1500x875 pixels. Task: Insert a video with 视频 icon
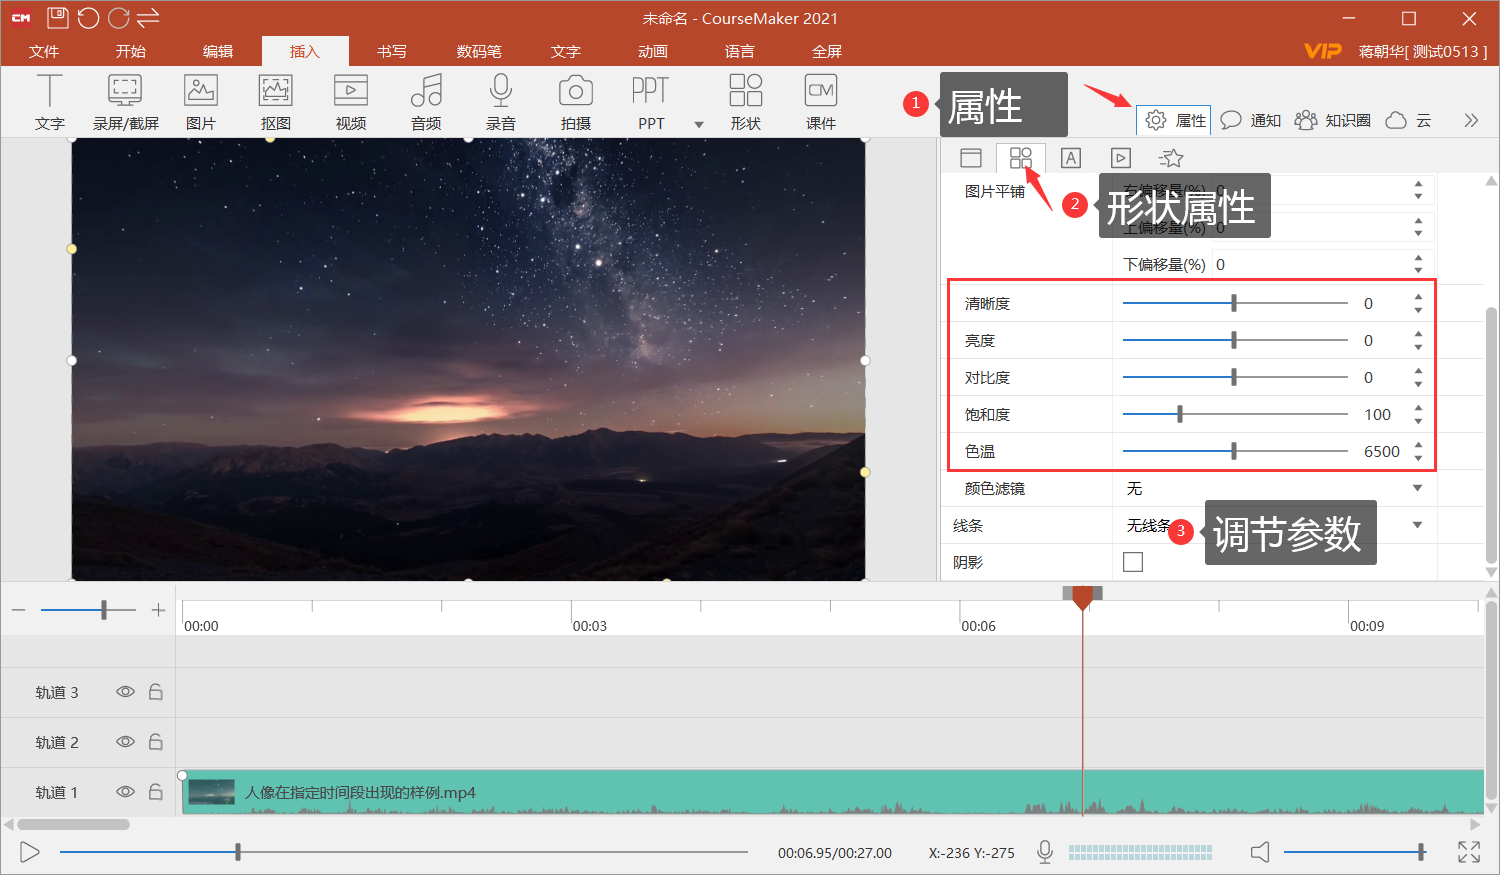[351, 102]
